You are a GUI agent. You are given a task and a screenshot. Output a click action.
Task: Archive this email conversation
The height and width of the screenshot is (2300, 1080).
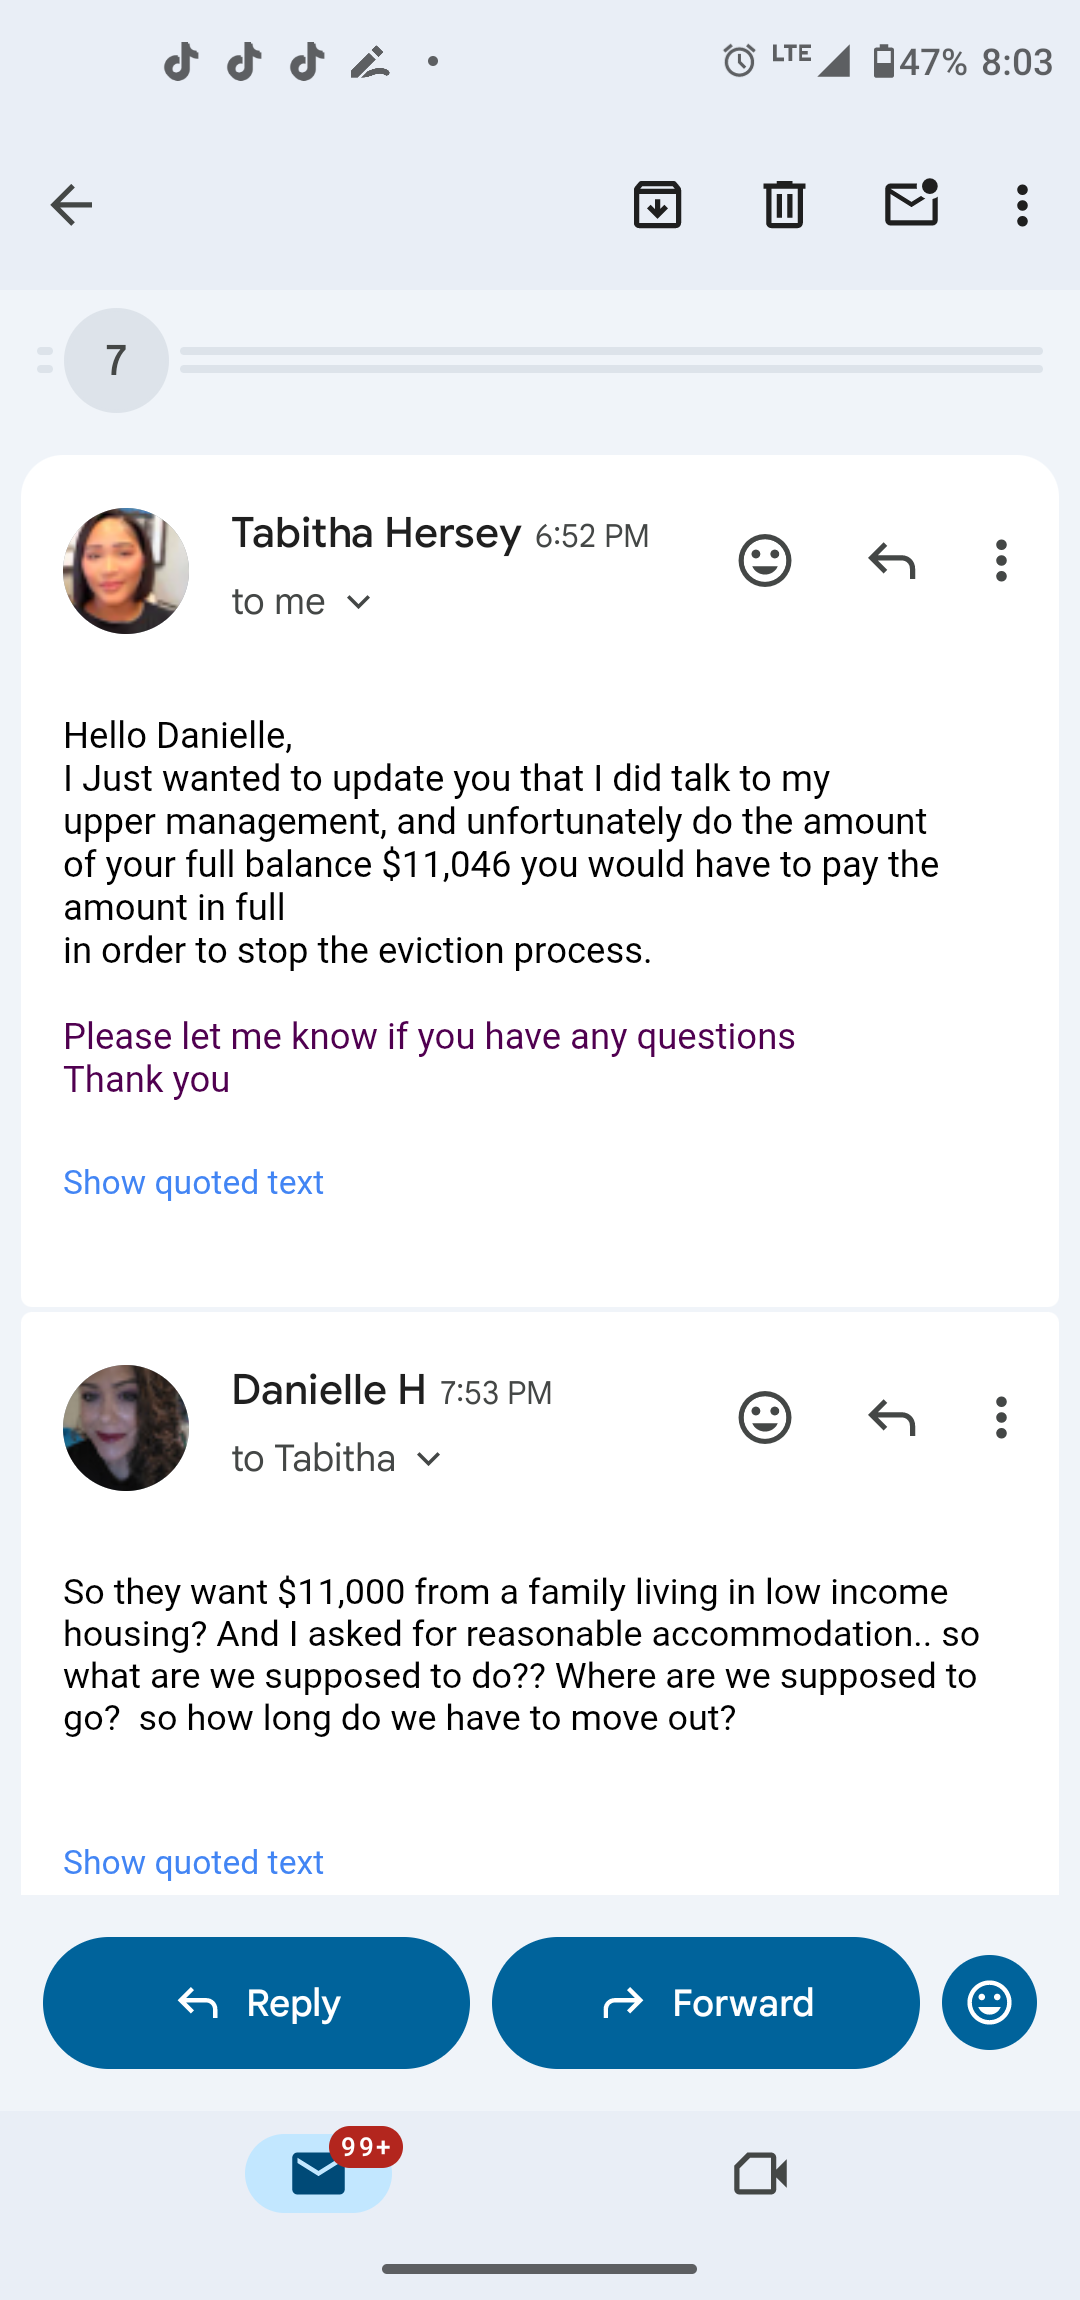pyautogui.click(x=657, y=205)
